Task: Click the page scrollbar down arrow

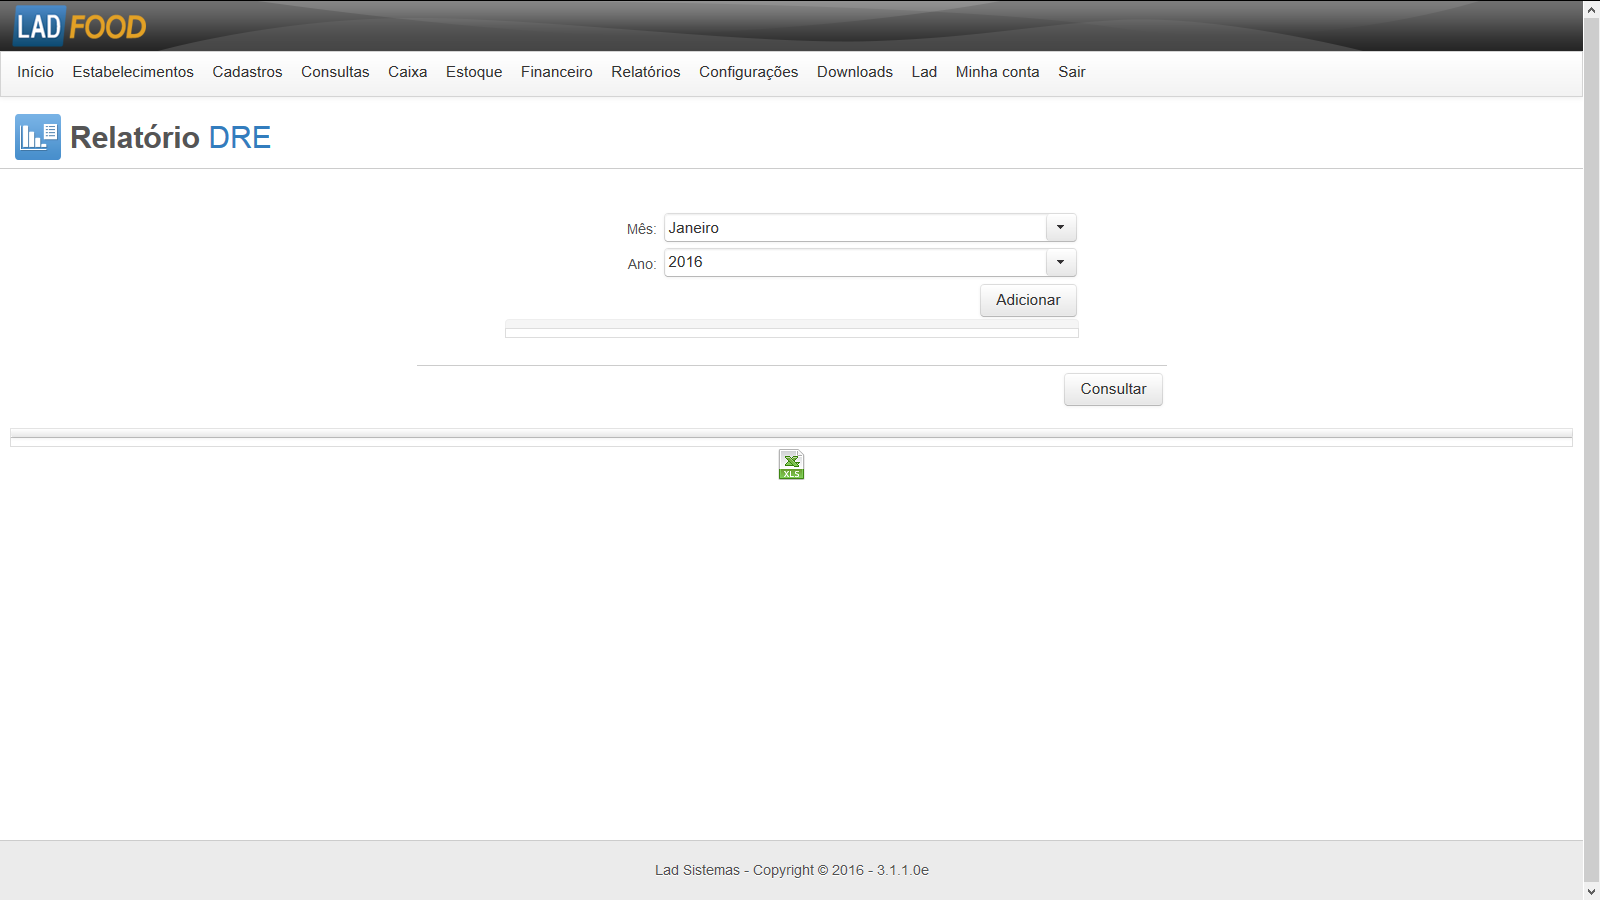Action: click(1591, 891)
